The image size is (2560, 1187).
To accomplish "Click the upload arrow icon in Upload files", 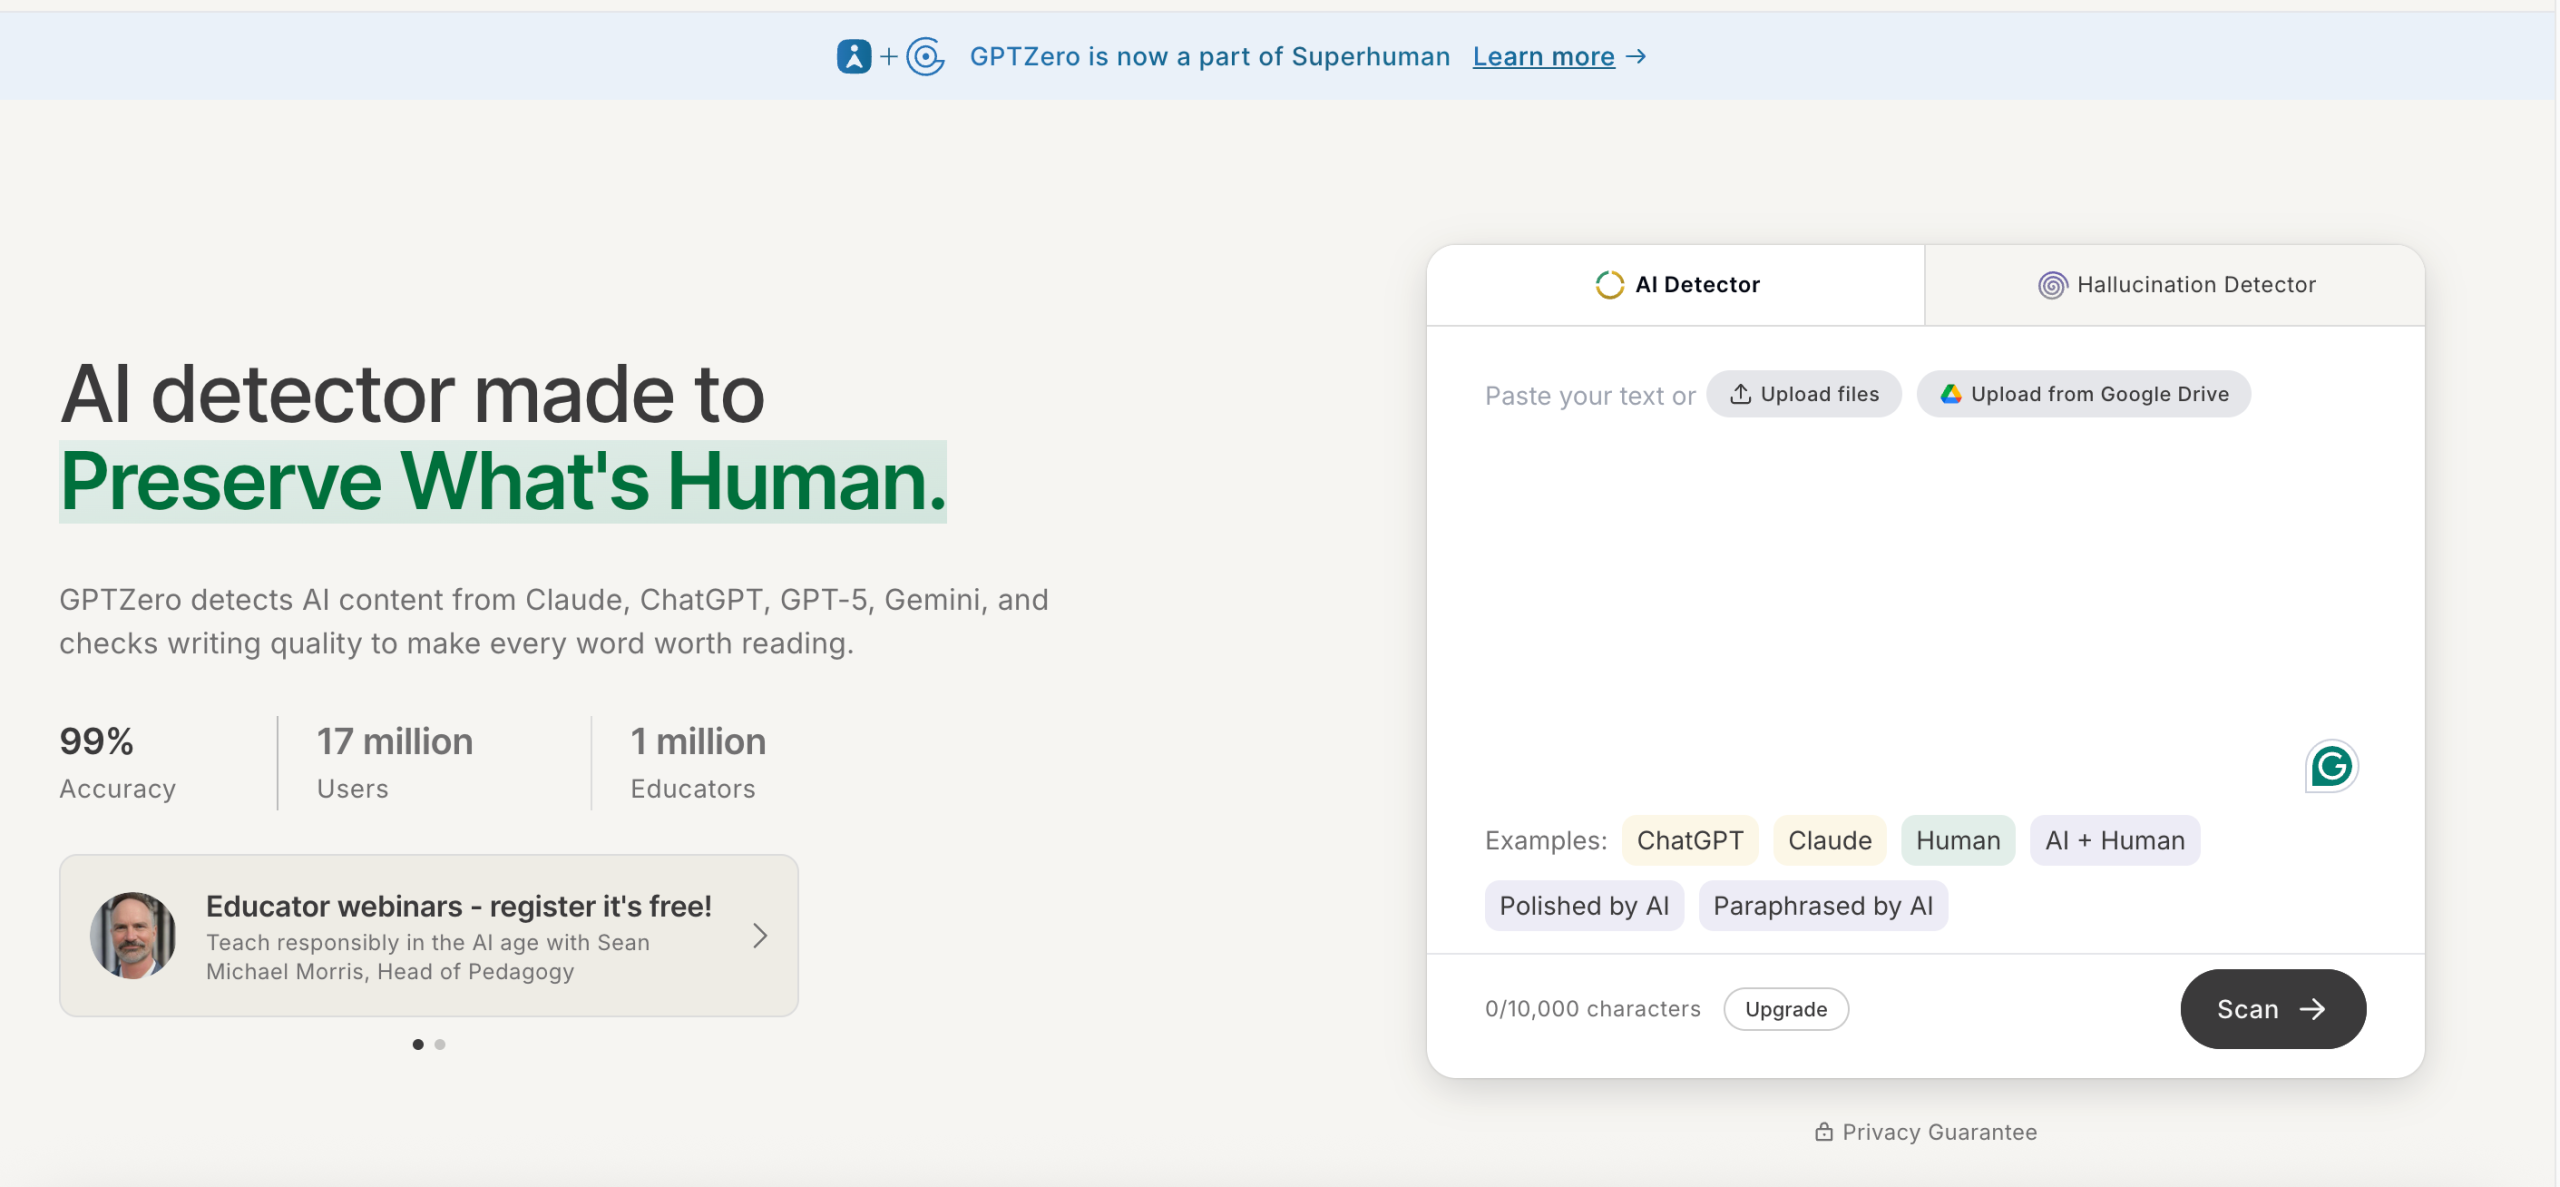I will point(1741,394).
